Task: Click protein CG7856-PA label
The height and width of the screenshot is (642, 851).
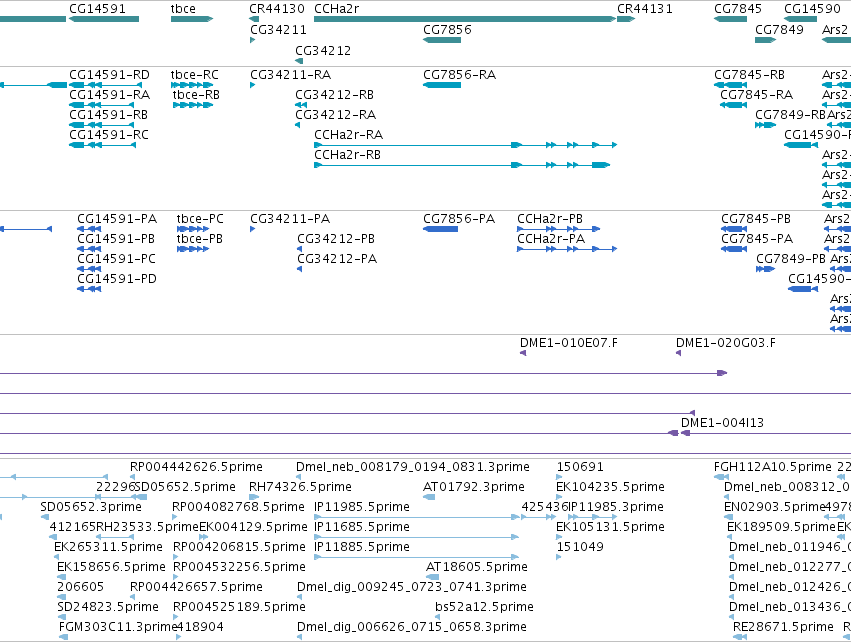Action: [x=459, y=219]
